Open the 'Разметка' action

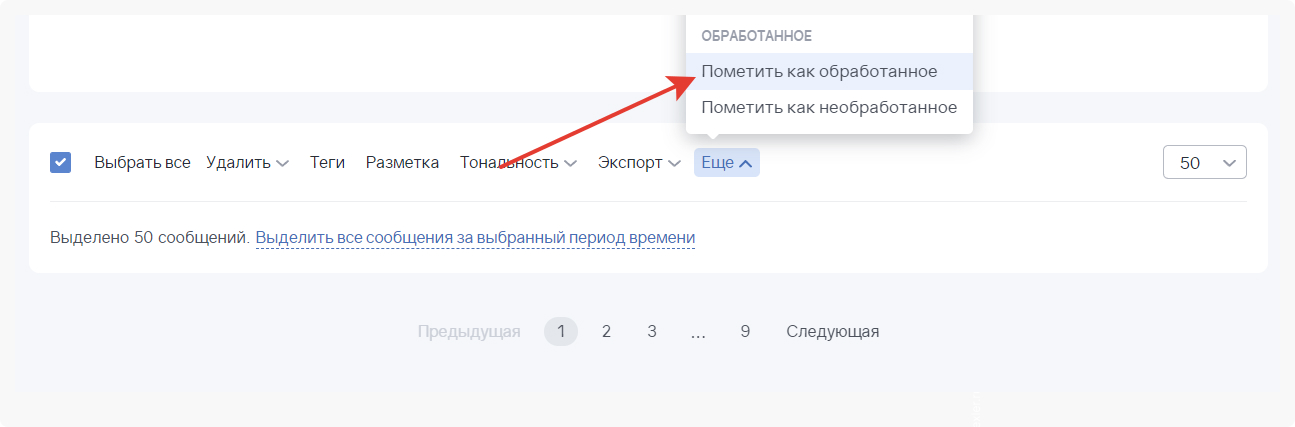[x=402, y=163]
